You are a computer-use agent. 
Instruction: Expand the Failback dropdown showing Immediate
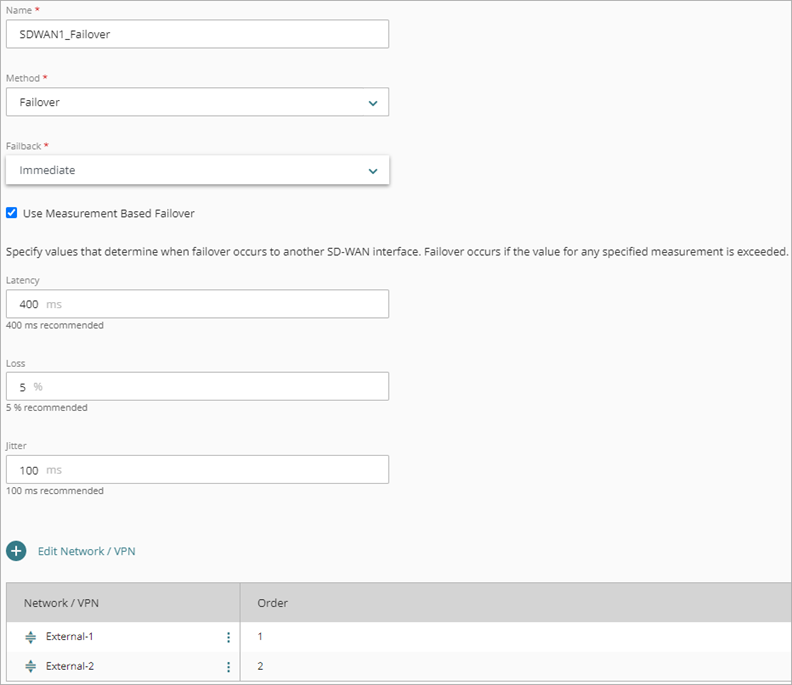click(x=196, y=170)
